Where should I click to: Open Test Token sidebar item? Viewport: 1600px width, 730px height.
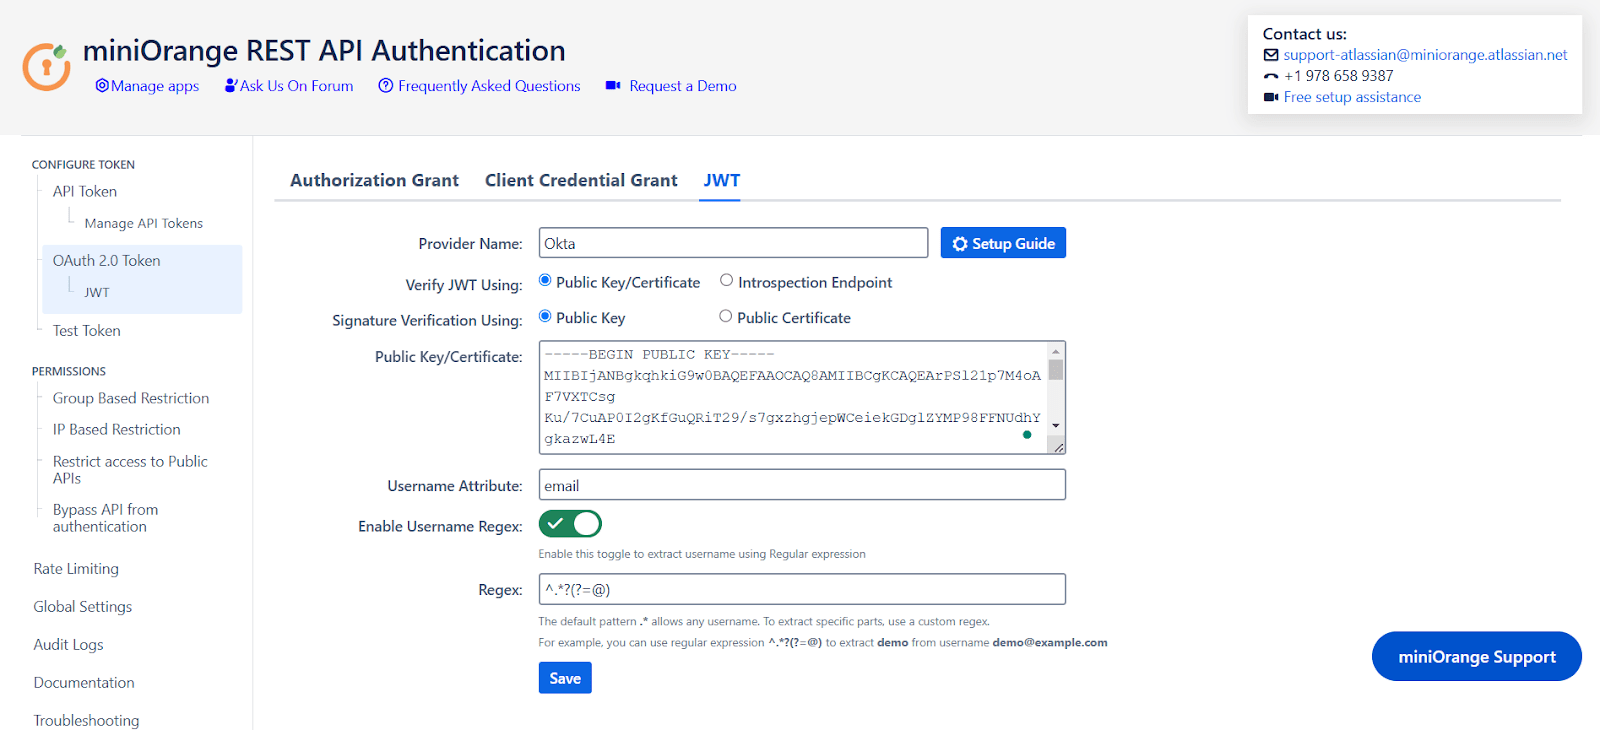coord(87,330)
